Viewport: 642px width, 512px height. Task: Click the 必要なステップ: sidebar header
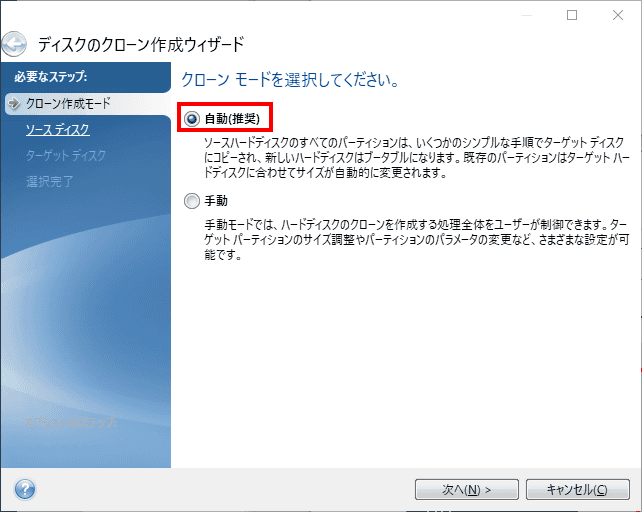coord(51,76)
